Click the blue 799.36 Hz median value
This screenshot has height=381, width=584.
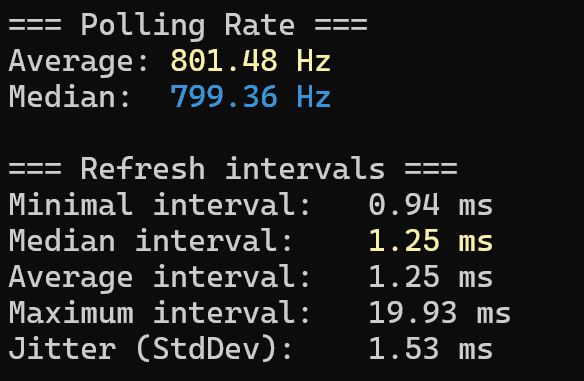tap(251, 96)
